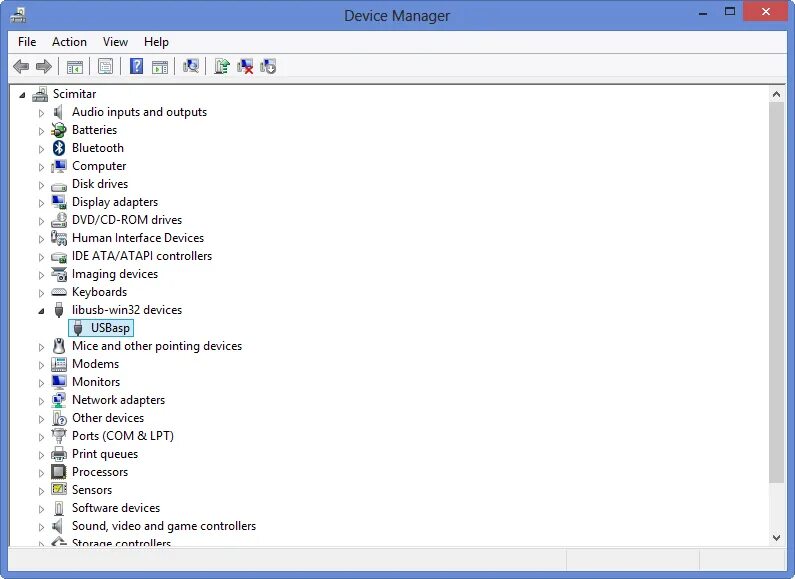Expand Audio inputs and outputs node
Viewport: 795px width, 579px height.
pyautogui.click(x=41, y=113)
